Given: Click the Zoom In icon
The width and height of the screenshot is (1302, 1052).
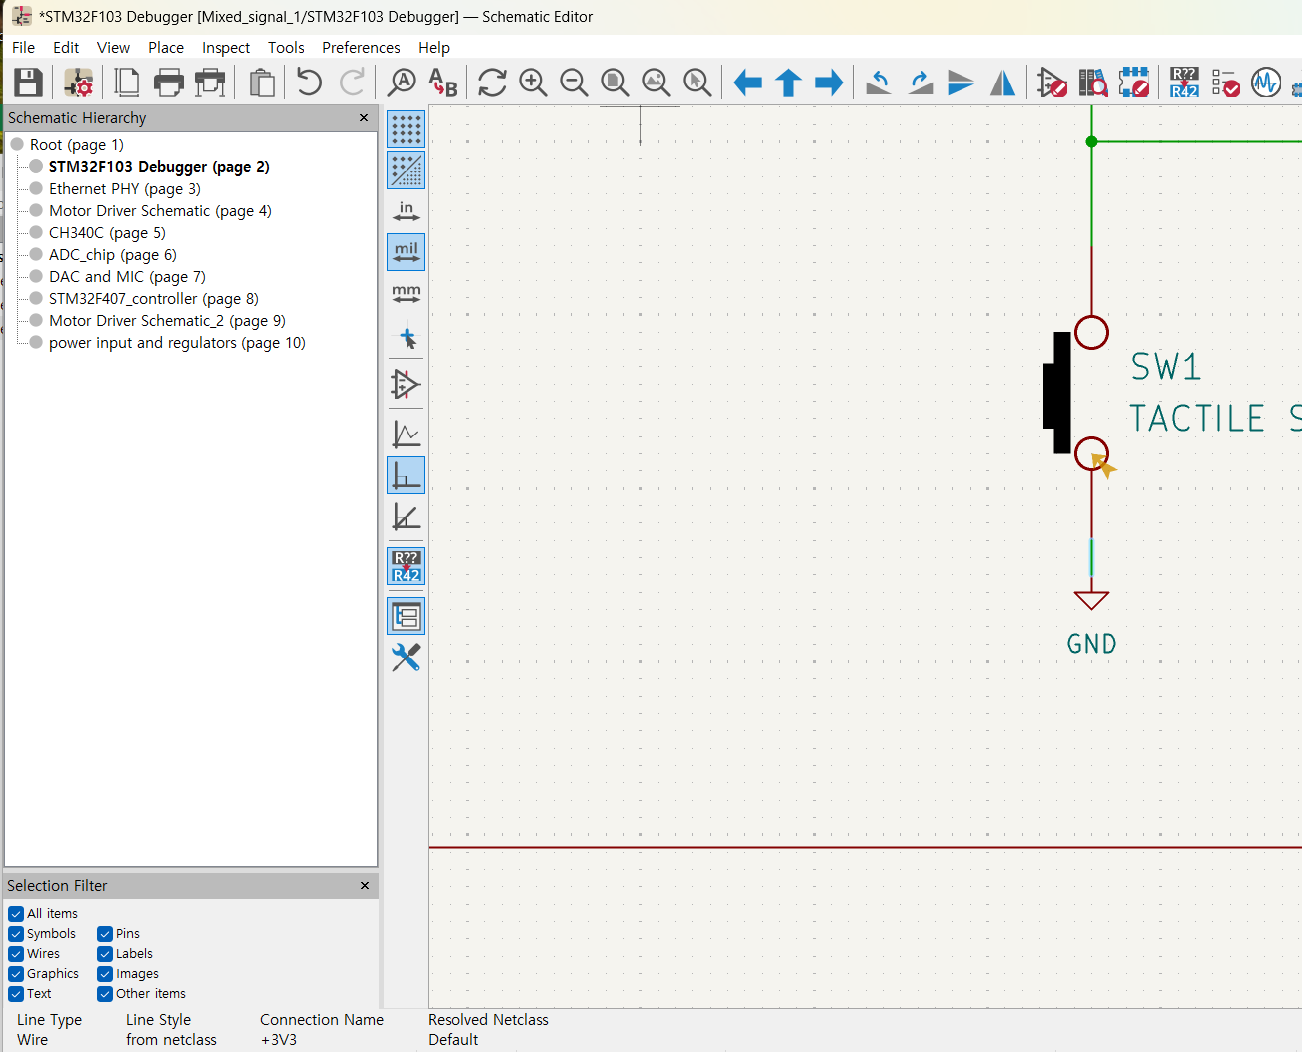Looking at the screenshot, I should coord(533,82).
